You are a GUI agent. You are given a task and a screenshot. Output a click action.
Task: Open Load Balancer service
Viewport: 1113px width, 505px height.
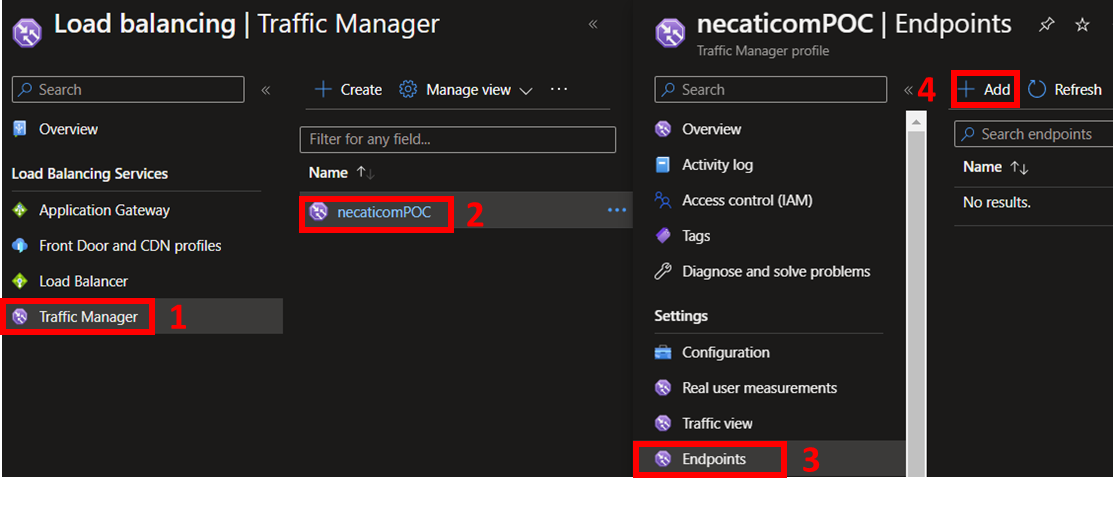[83, 281]
